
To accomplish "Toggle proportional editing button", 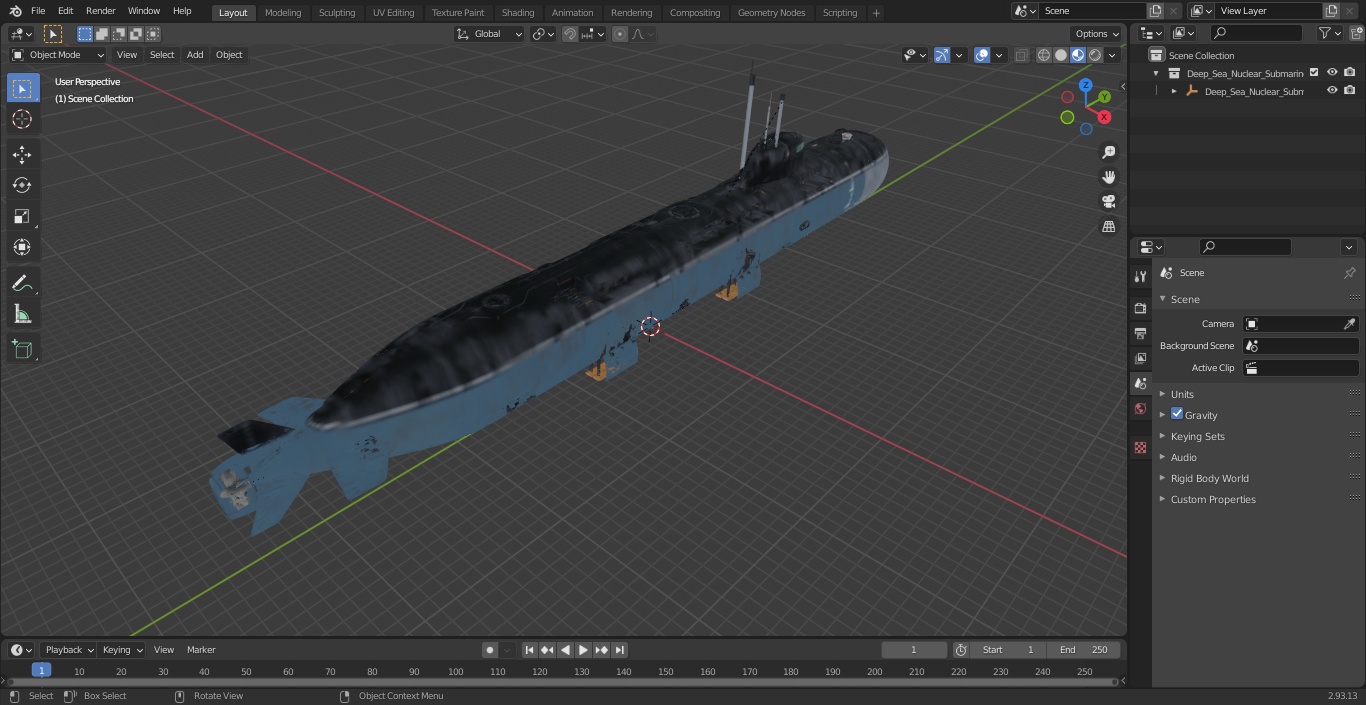I will click(x=620, y=34).
